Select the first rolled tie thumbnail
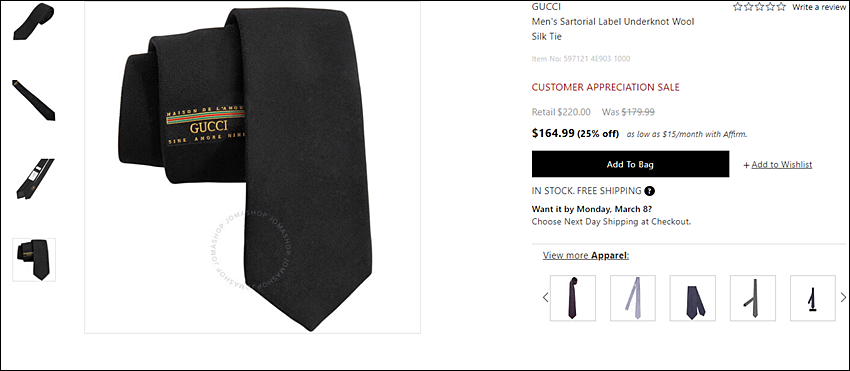 pos(34,21)
